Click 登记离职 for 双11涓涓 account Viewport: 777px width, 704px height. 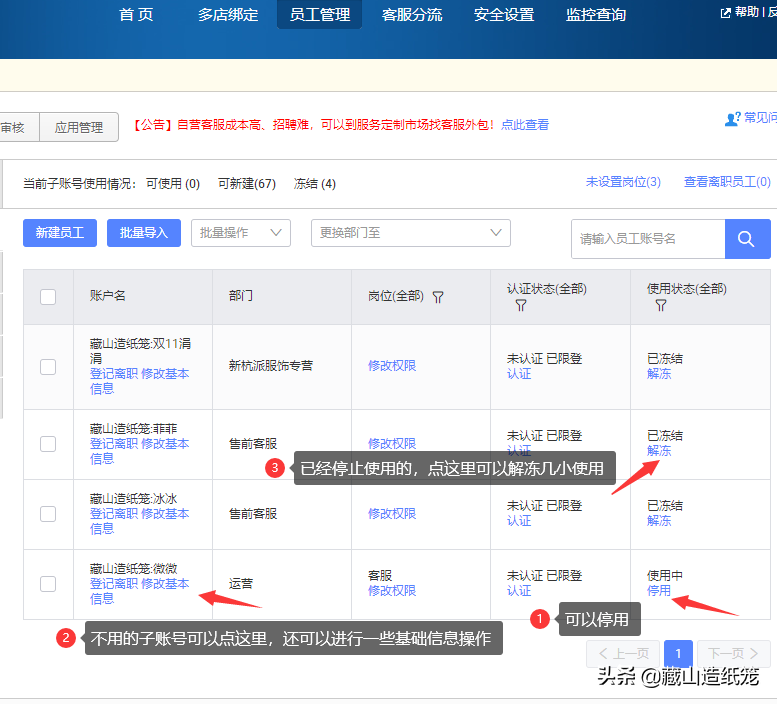tap(113, 374)
